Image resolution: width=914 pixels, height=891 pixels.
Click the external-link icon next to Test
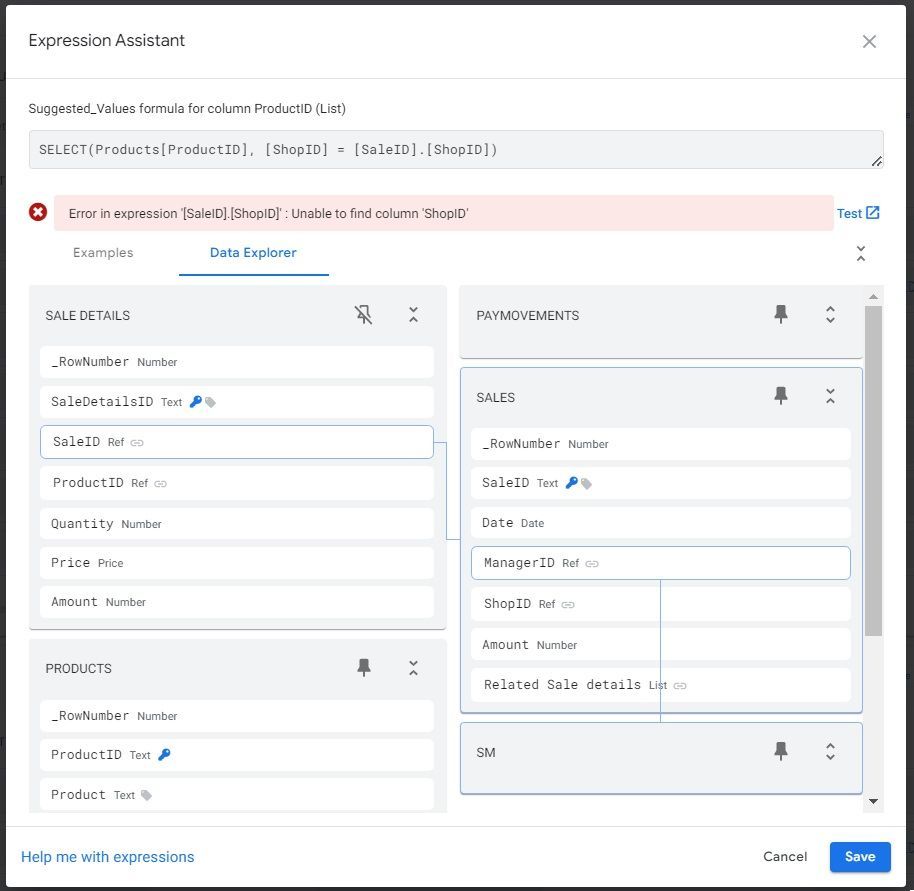click(872, 213)
